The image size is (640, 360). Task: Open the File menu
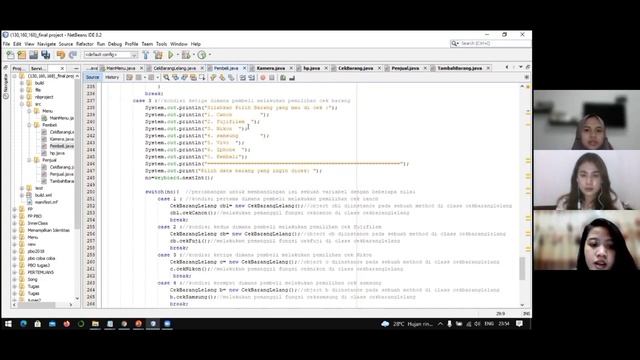(6, 44)
